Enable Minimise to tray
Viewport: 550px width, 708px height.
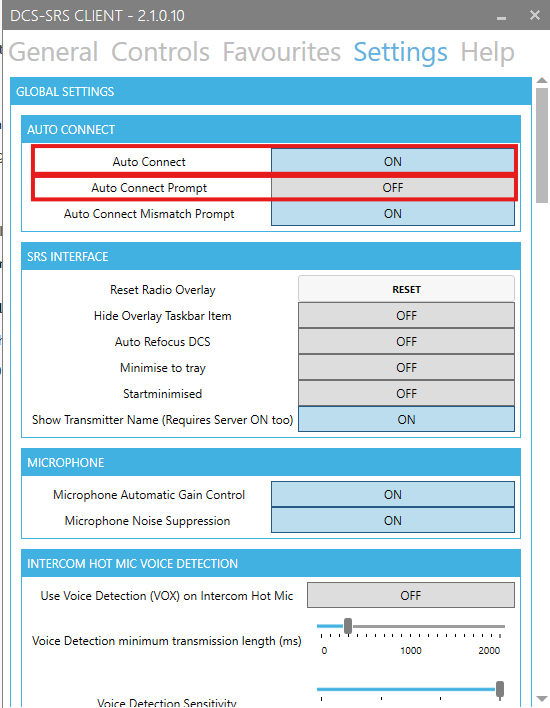[x=406, y=368]
